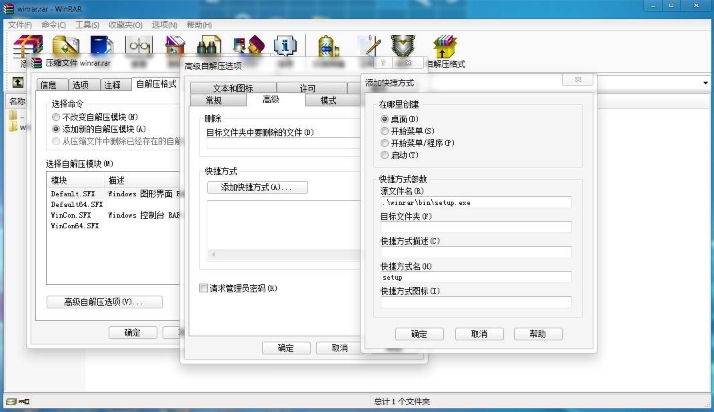Click 确定 in 高级自解压选项 dialog
Image resolution: width=714 pixels, height=412 pixels.
286,348
